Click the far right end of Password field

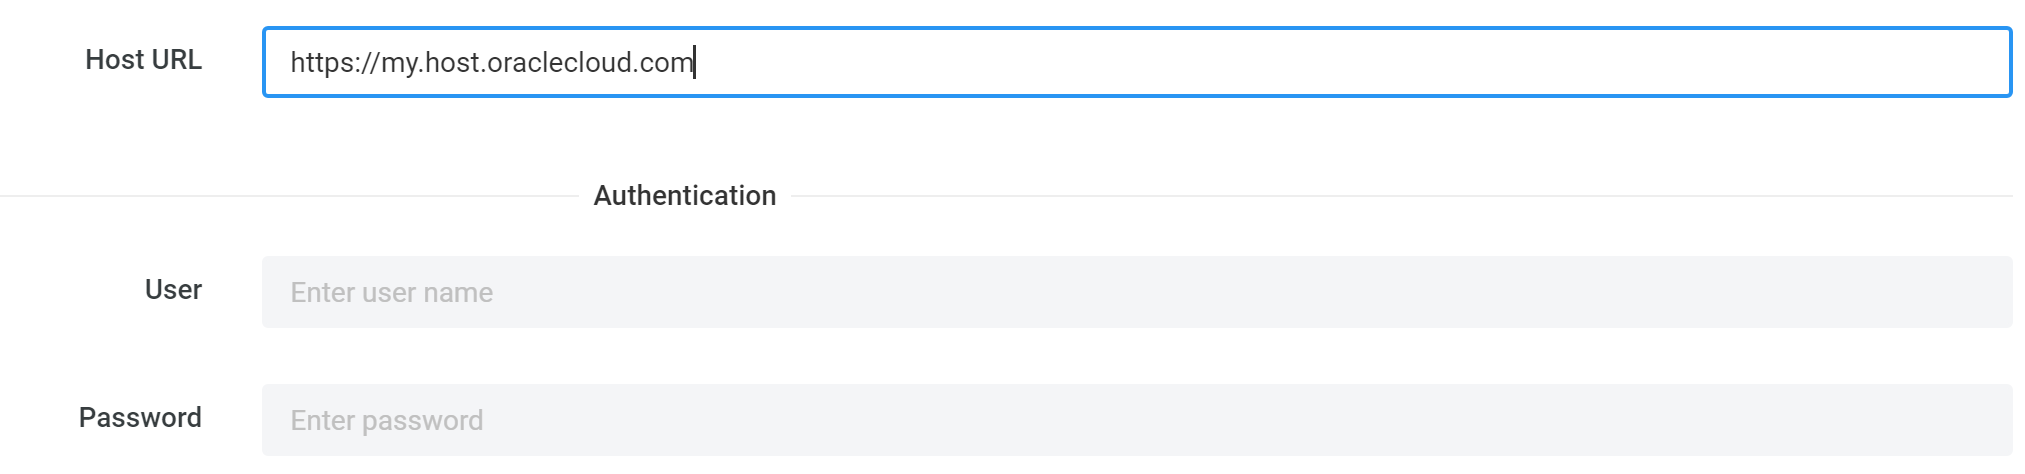click(x=1990, y=420)
